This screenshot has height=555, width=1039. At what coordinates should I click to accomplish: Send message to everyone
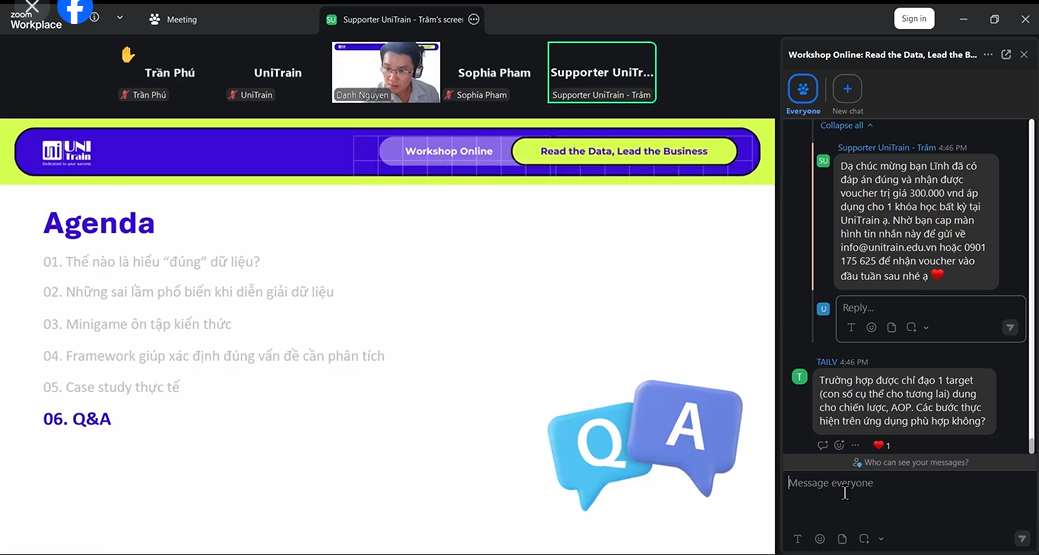click(1021, 538)
